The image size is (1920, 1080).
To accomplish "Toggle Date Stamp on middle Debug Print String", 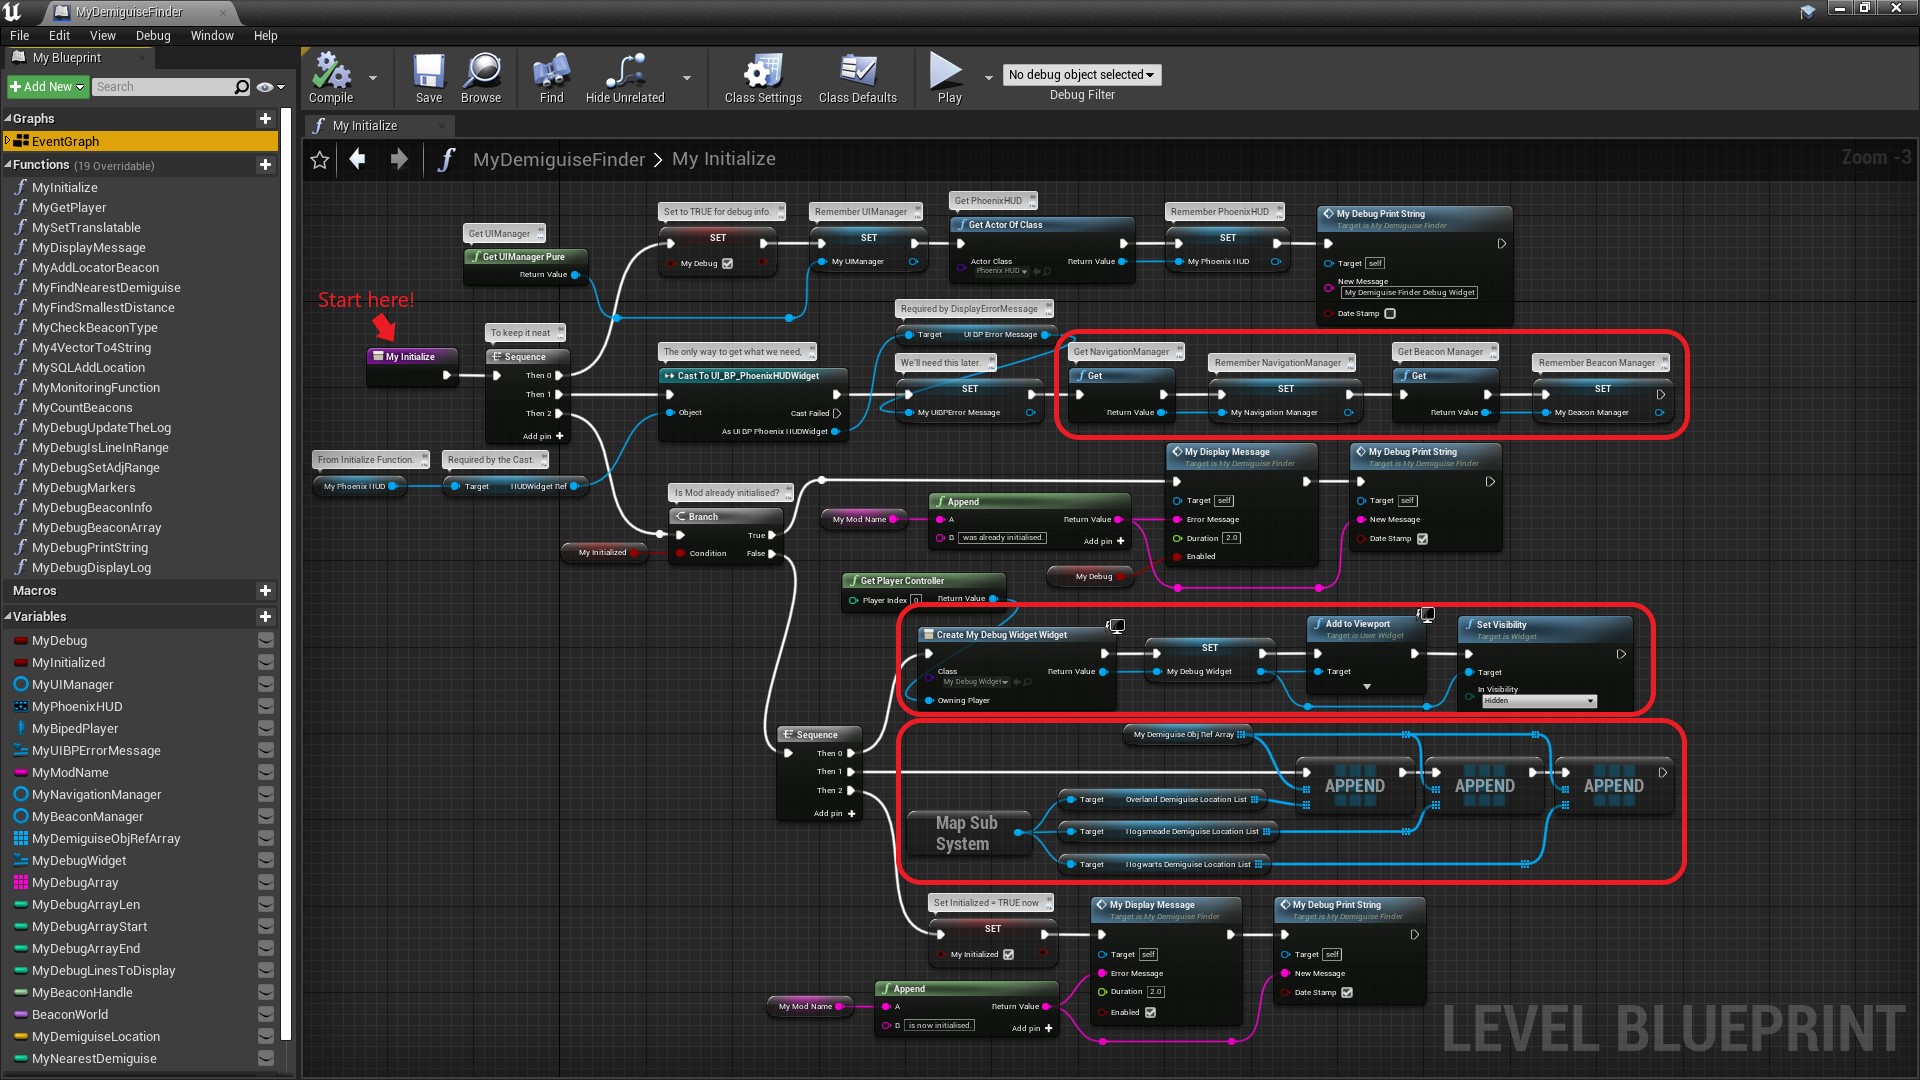I will (1422, 539).
